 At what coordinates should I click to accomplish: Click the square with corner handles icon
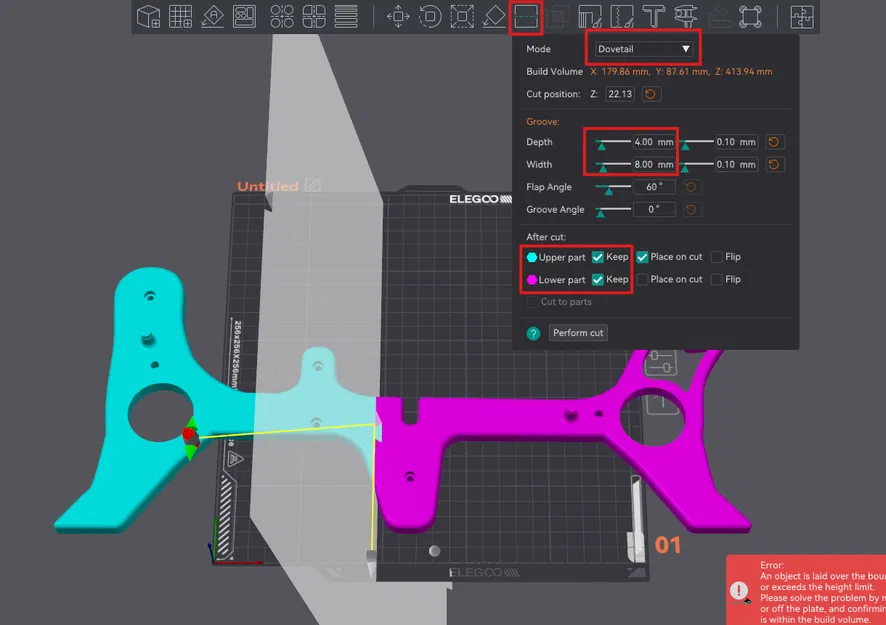tap(750, 16)
